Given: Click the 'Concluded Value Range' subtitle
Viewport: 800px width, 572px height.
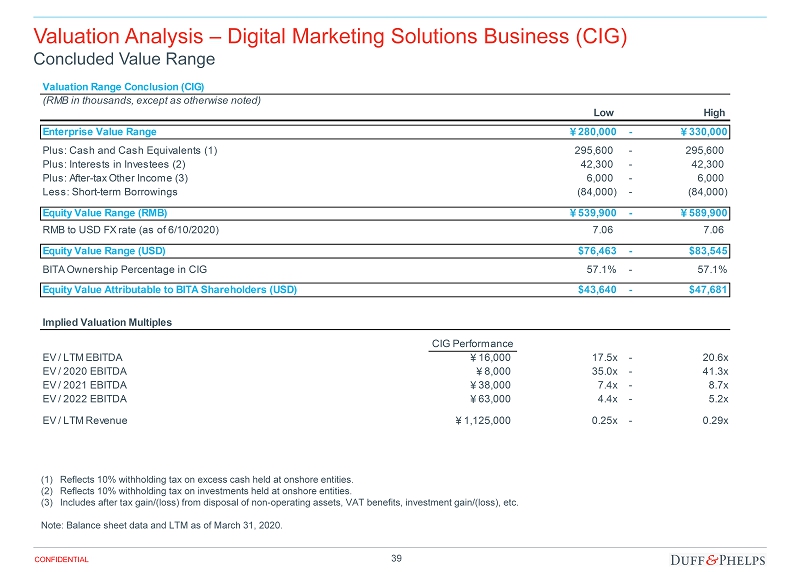Looking at the screenshot, I should click(124, 59).
